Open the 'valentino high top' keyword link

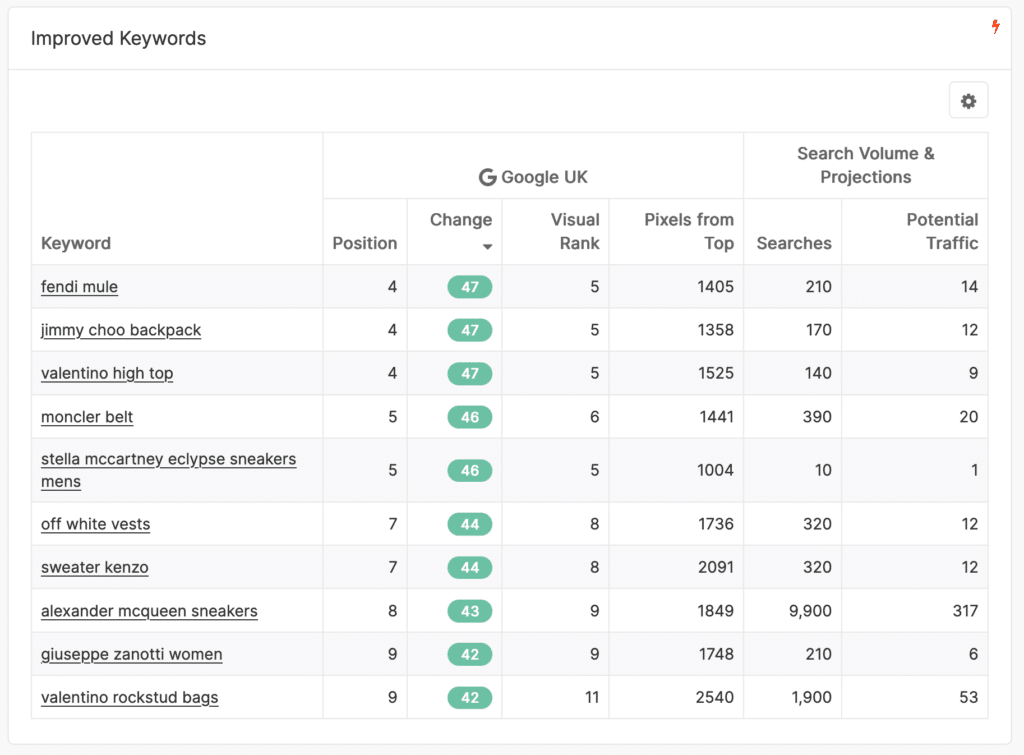coord(107,373)
